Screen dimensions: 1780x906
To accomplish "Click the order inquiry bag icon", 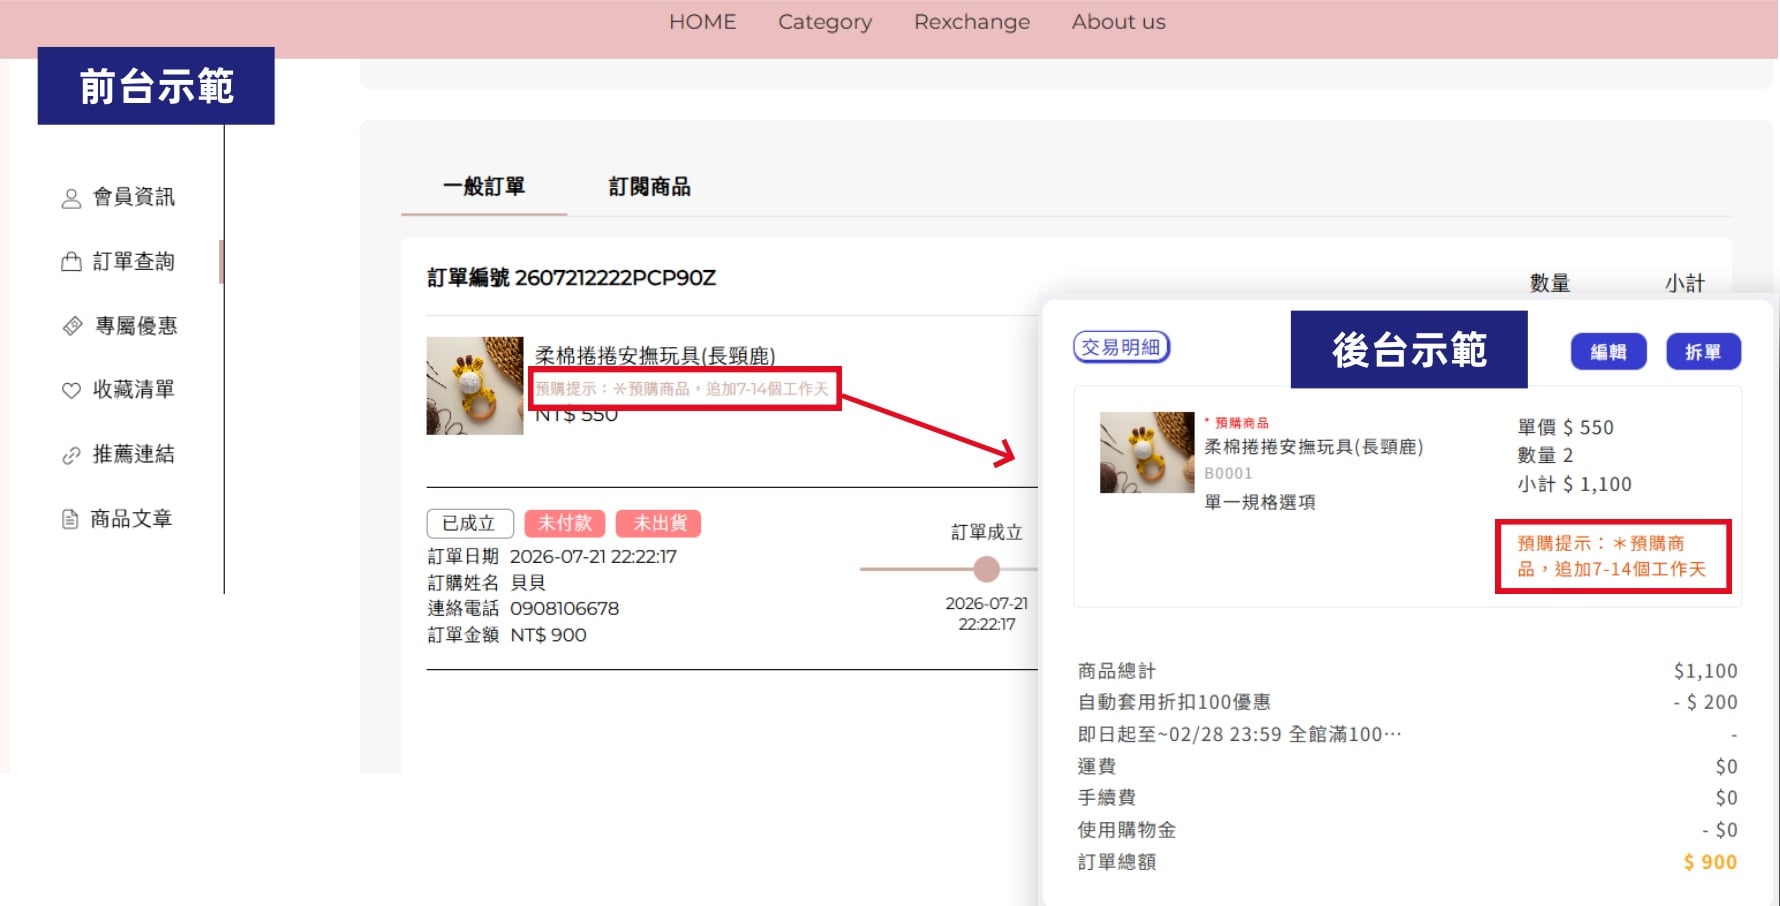I will point(71,262).
